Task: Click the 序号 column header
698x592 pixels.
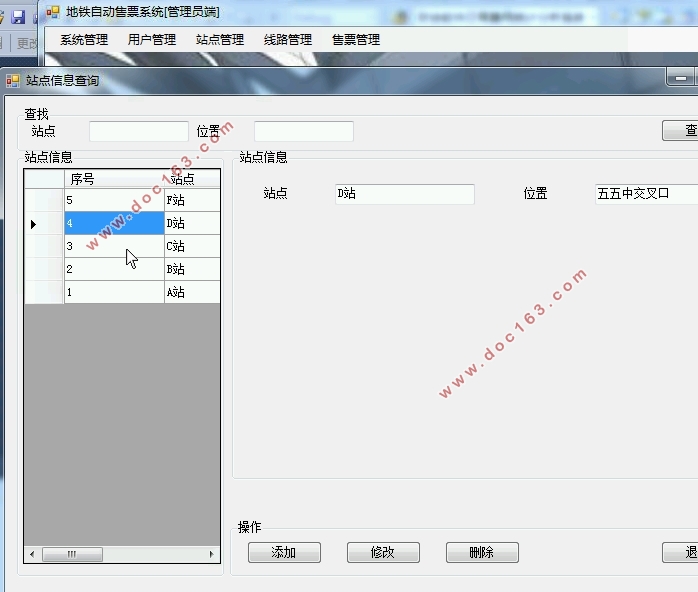Action: coord(114,179)
